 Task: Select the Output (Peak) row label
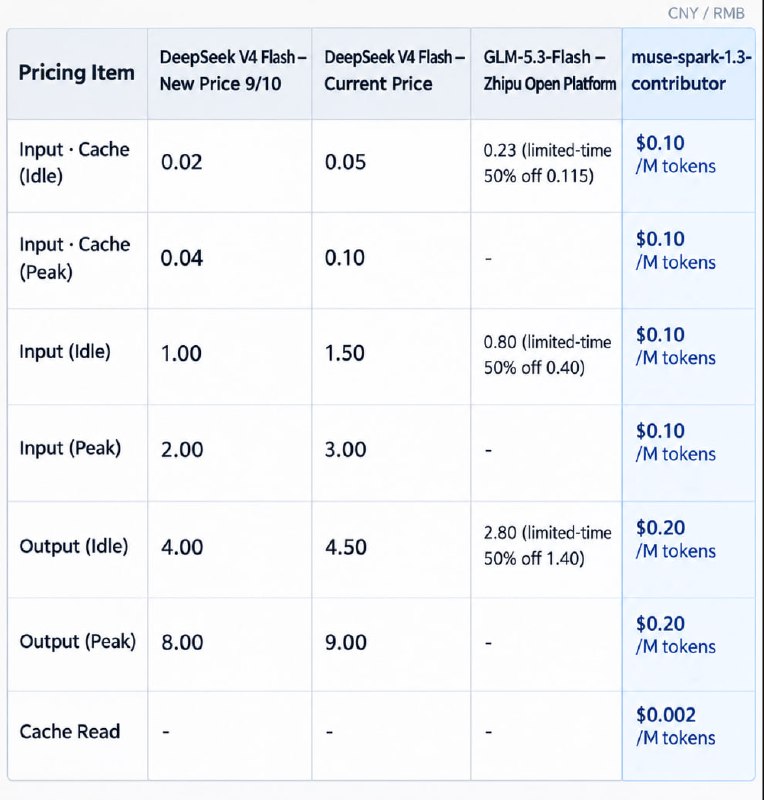[78, 642]
